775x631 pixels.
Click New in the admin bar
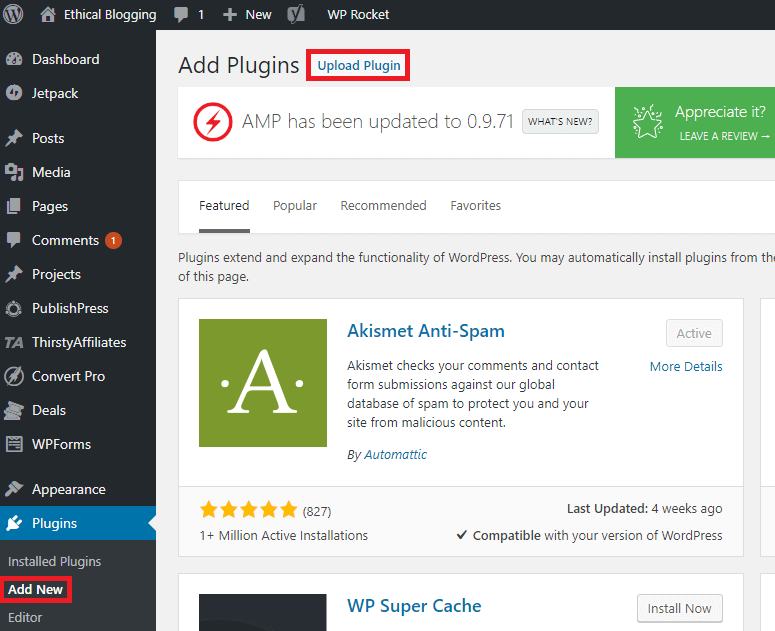[258, 15]
